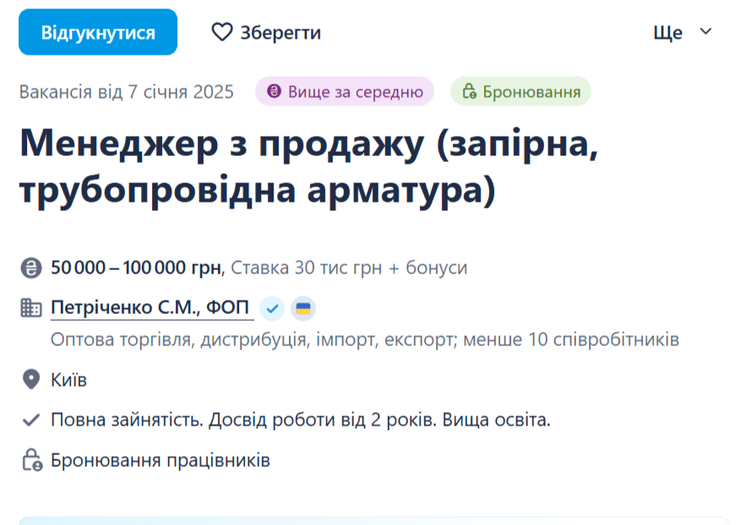The height and width of the screenshot is (525, 740).
Task: Click the employment checkmark icon
Action: 31,420
